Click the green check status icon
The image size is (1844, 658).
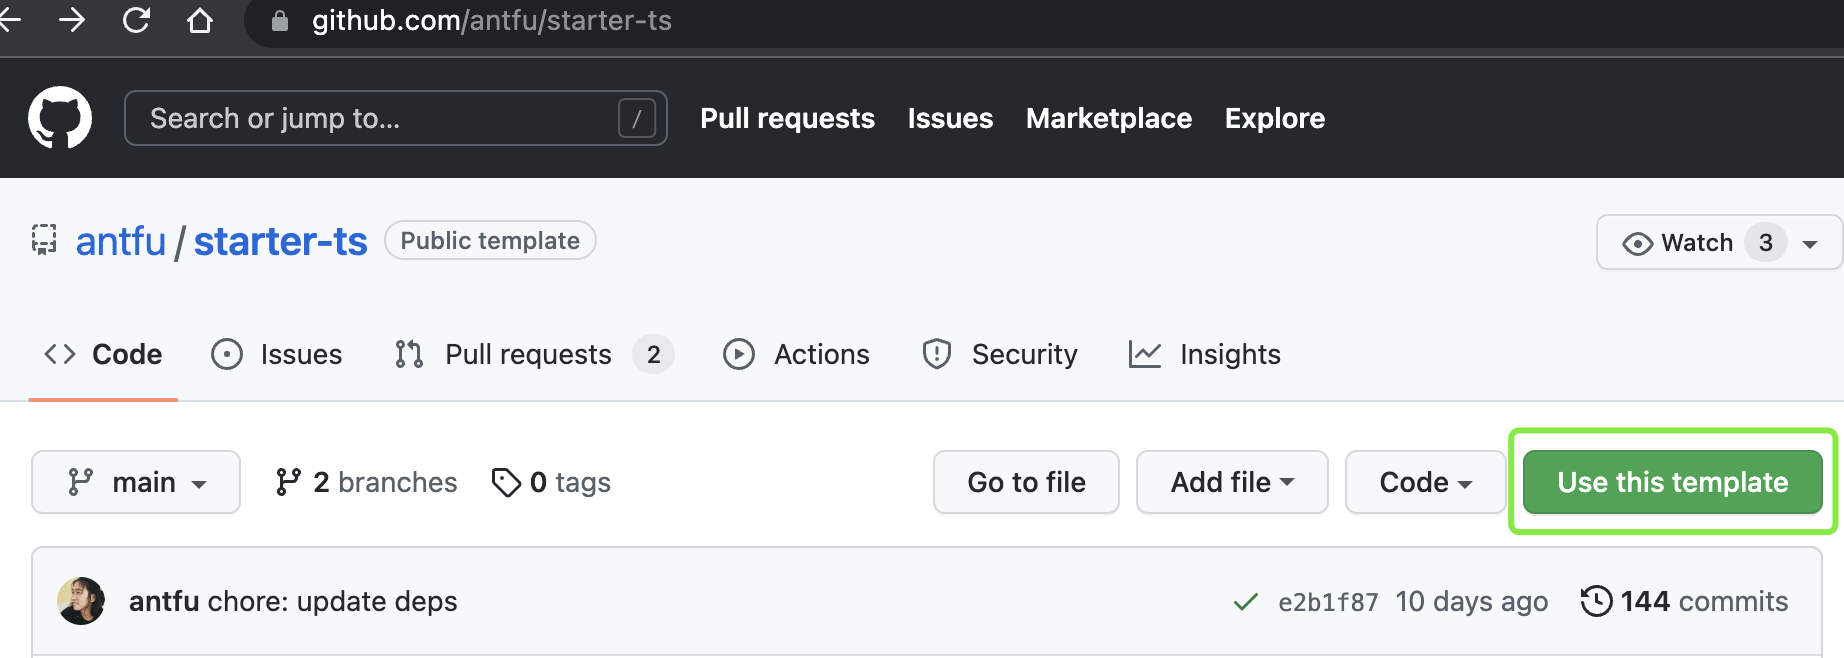1245,602
